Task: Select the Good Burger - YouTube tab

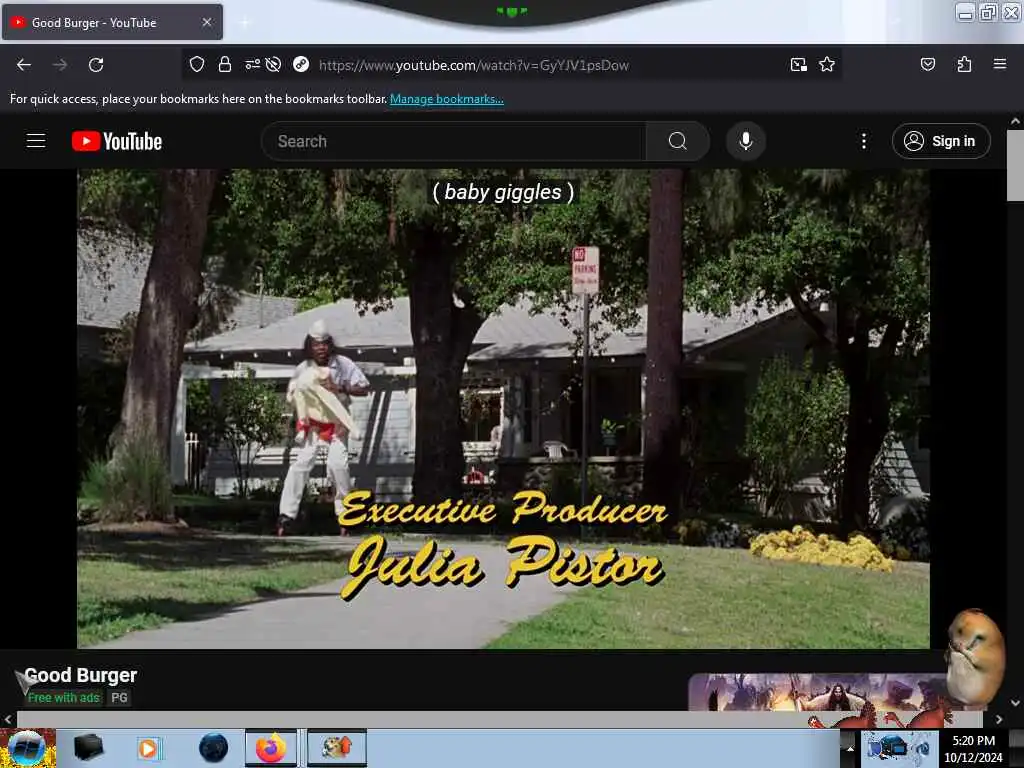Action: tap(112, 22)
